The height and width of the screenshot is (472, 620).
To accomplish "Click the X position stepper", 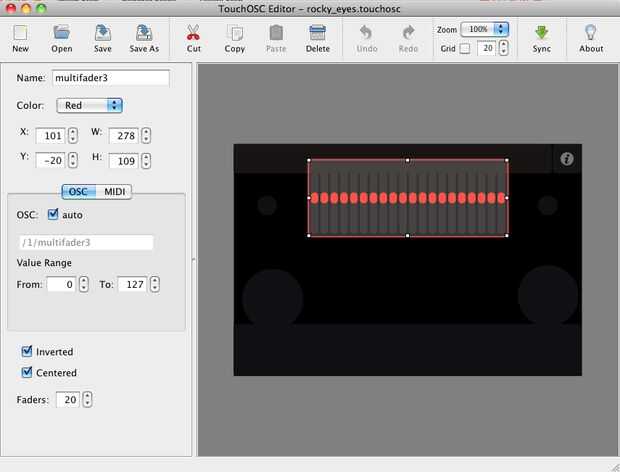I will tap(73, 136).
